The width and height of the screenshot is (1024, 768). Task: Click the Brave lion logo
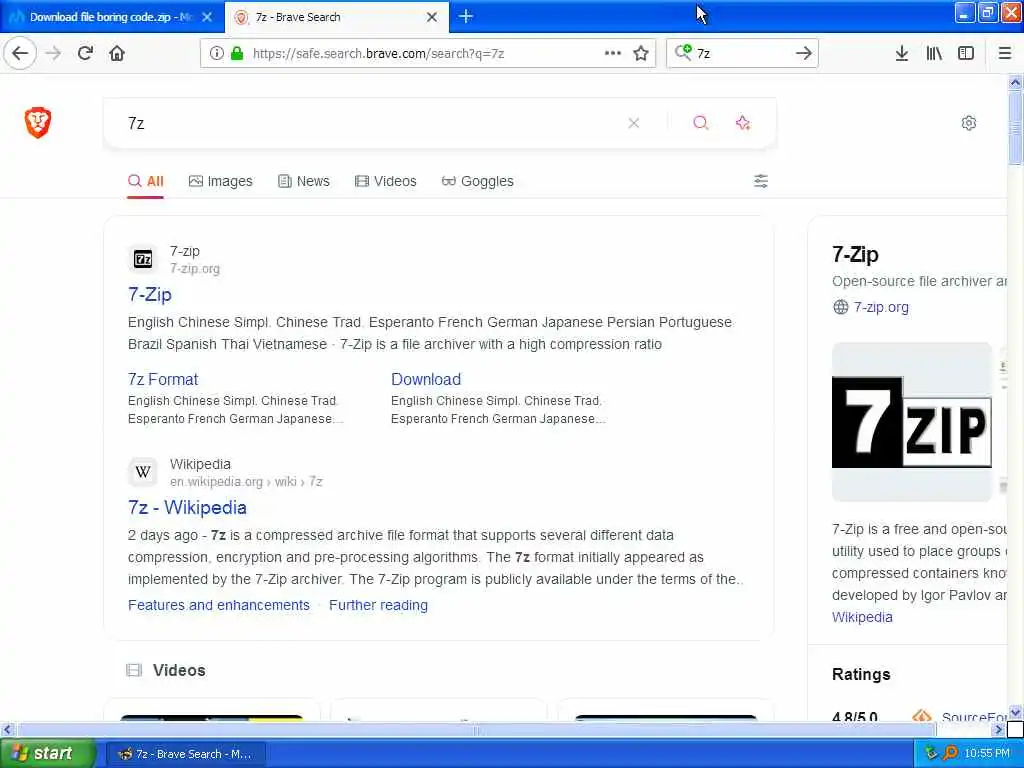pyautogui.click(x=38, y=122)
